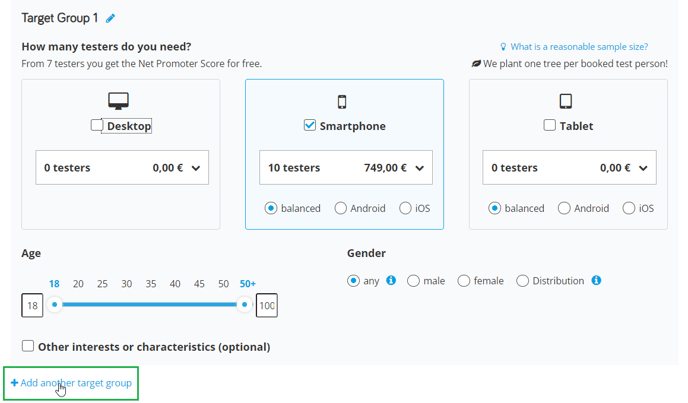Open 'What is a reasonable sample size?' link
Viewport: 688px width, 403px height.
coord(579,47)
